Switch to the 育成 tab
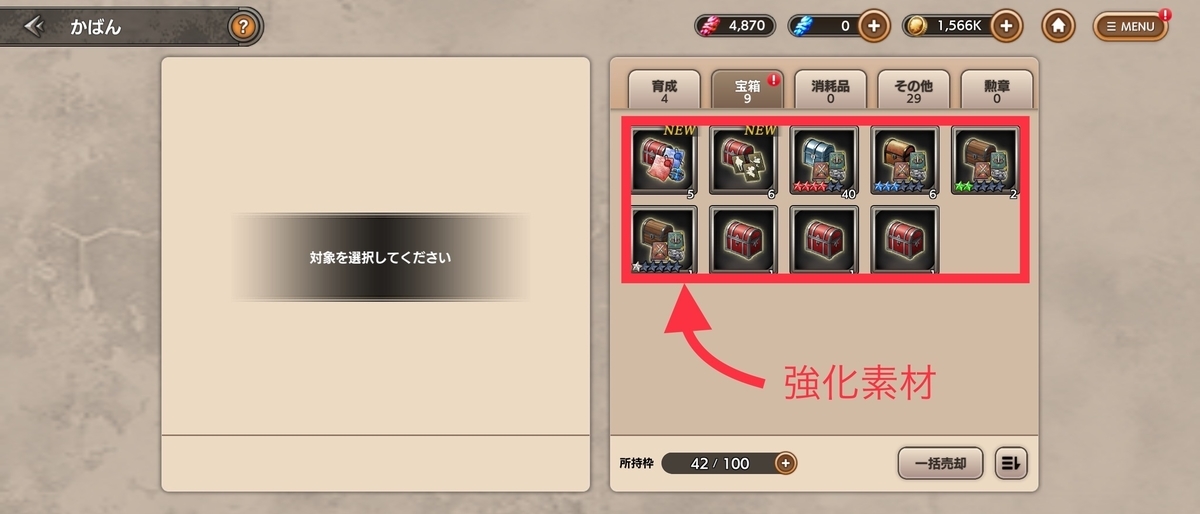Image resolution: width=1200 pixels, height=514 pixels. pos(664,90)
